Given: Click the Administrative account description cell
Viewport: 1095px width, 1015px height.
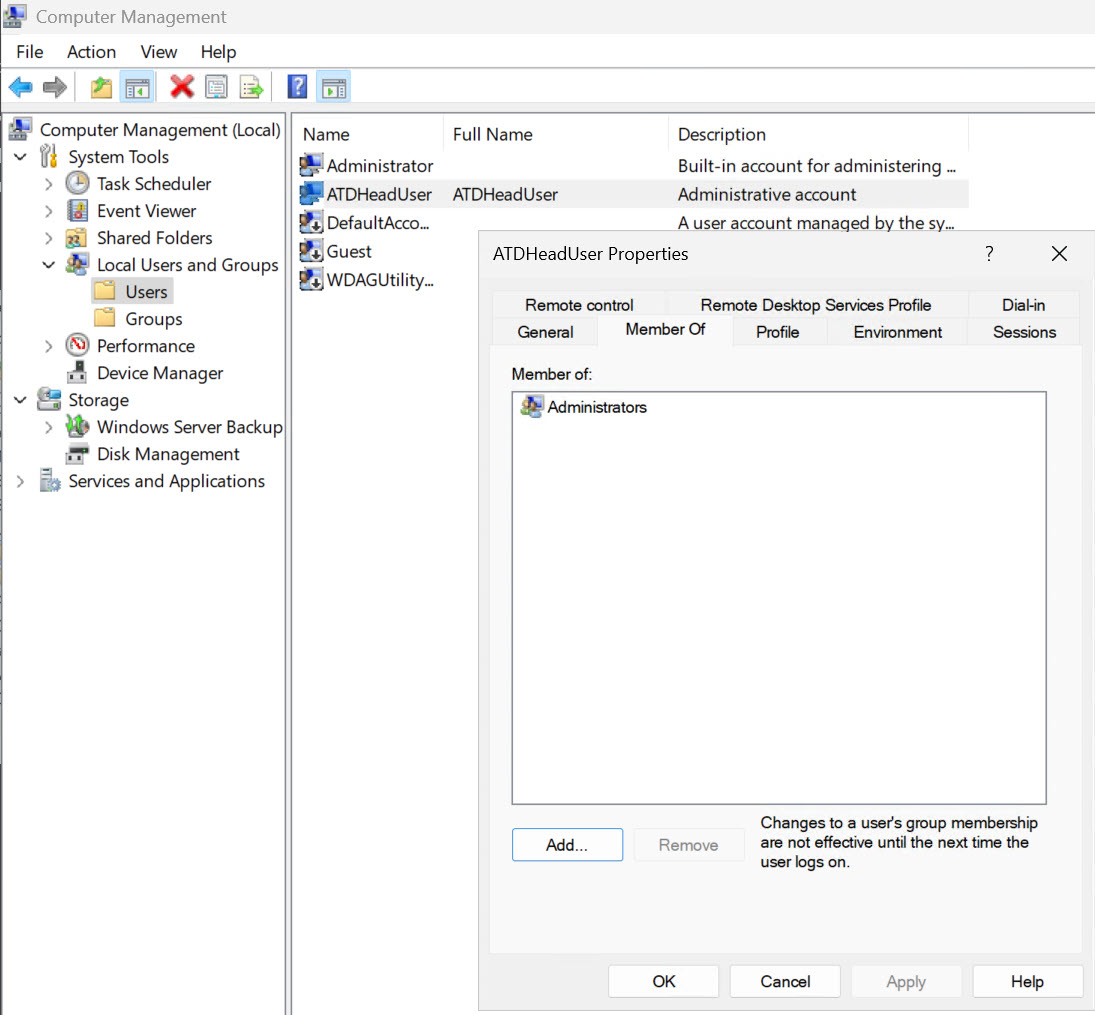Looking at the screenshot, I should pyautogui.click(x=767, y=194).
